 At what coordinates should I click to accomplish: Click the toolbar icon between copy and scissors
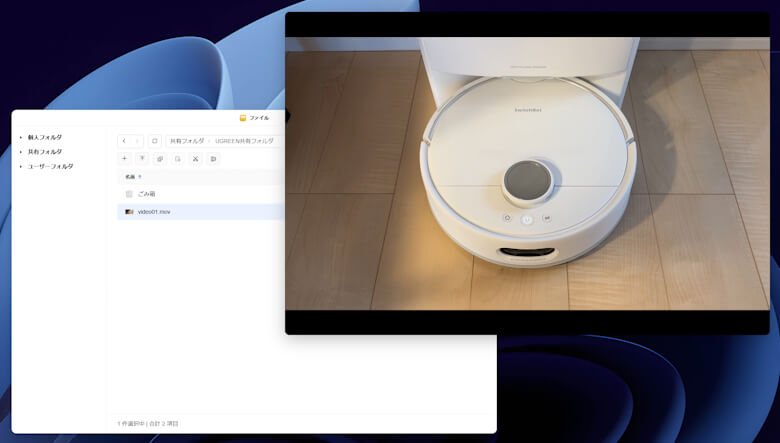pyautogui.click(x=177, y=158)
